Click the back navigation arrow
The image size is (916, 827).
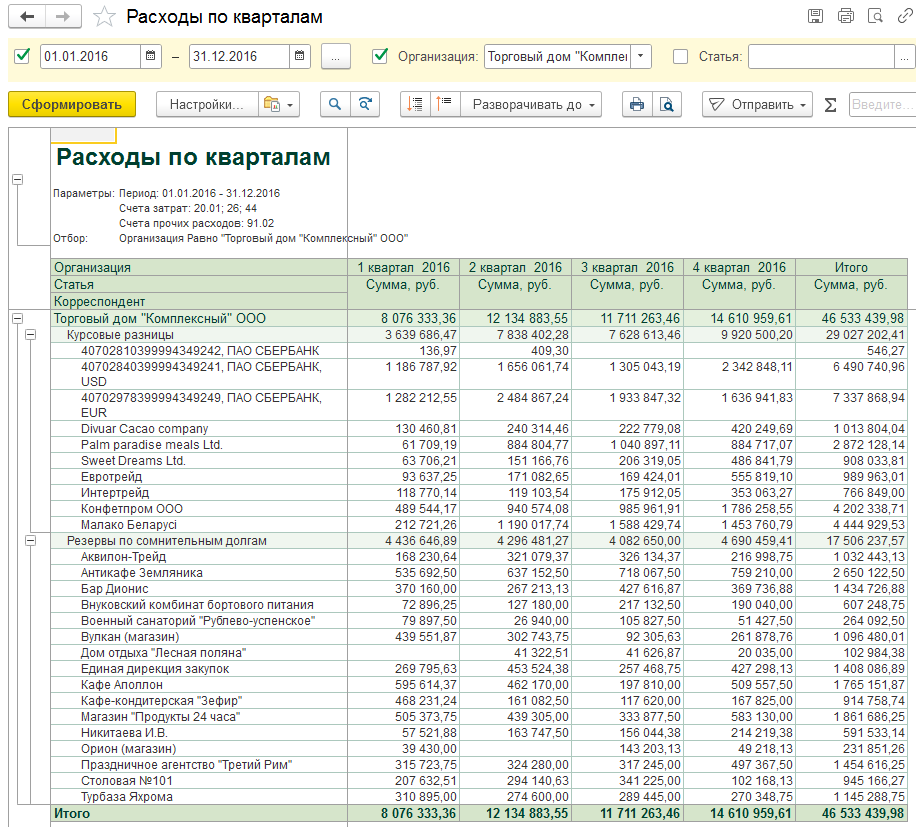27,17
